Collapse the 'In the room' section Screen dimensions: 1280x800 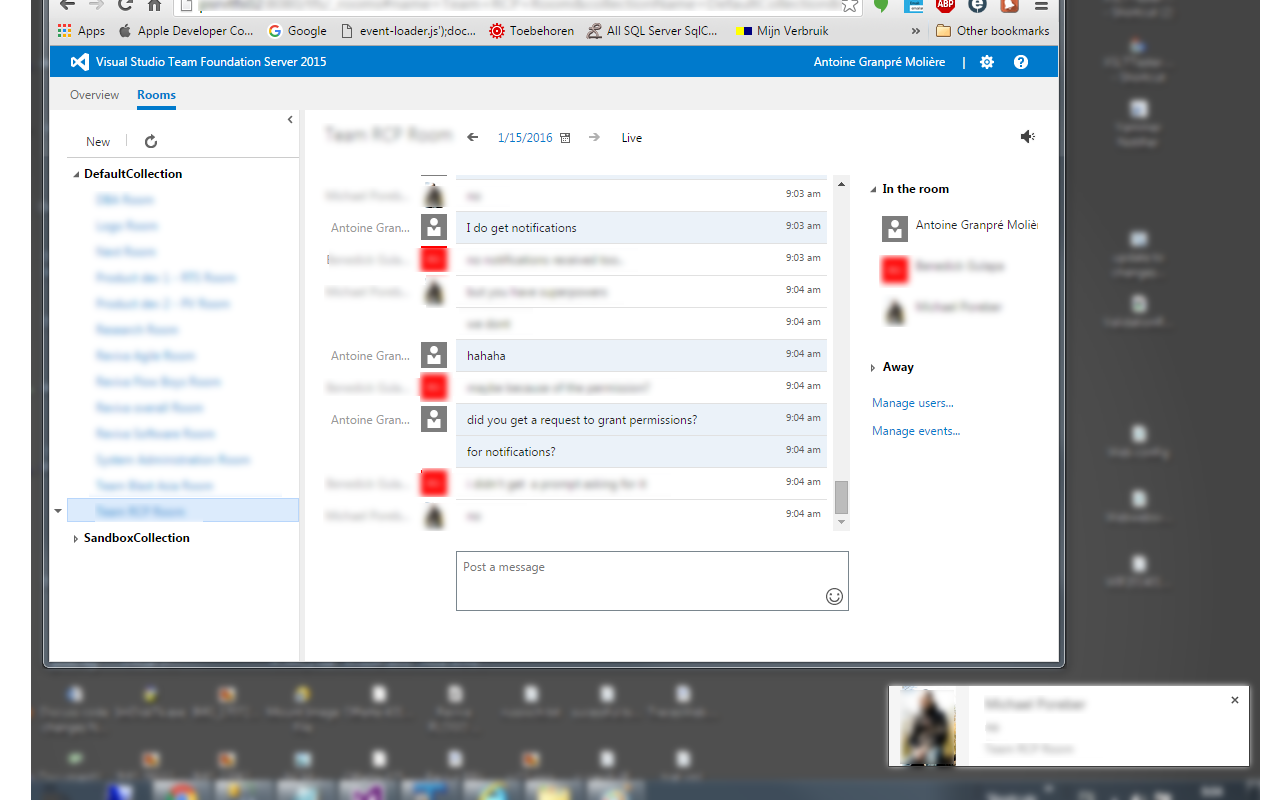(x=874, y=189)
